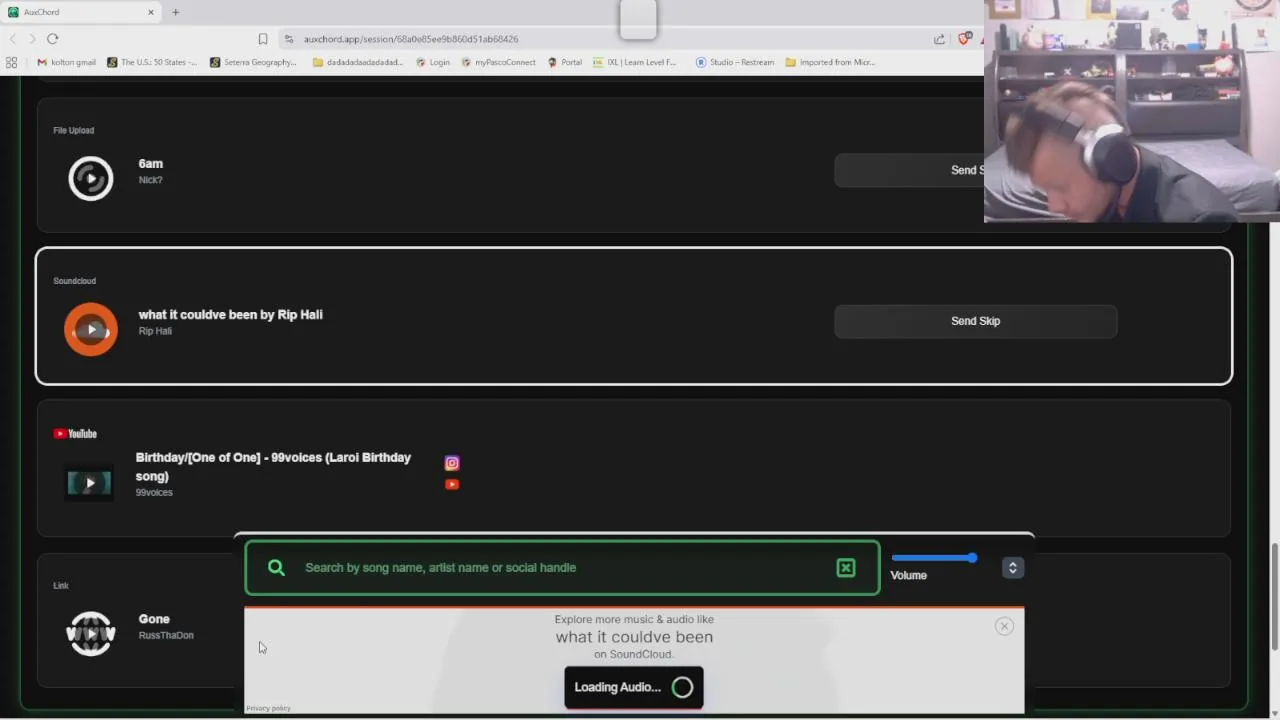Image resolution: width=1280 pixels, height=720 pixels.
Task: Play the Gone track by RussThaDon
Action: 91,634
